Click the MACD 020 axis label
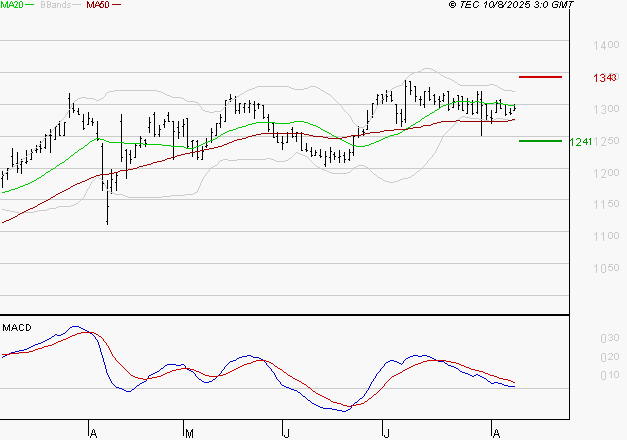627x440 pixels. tap(610, 357)
